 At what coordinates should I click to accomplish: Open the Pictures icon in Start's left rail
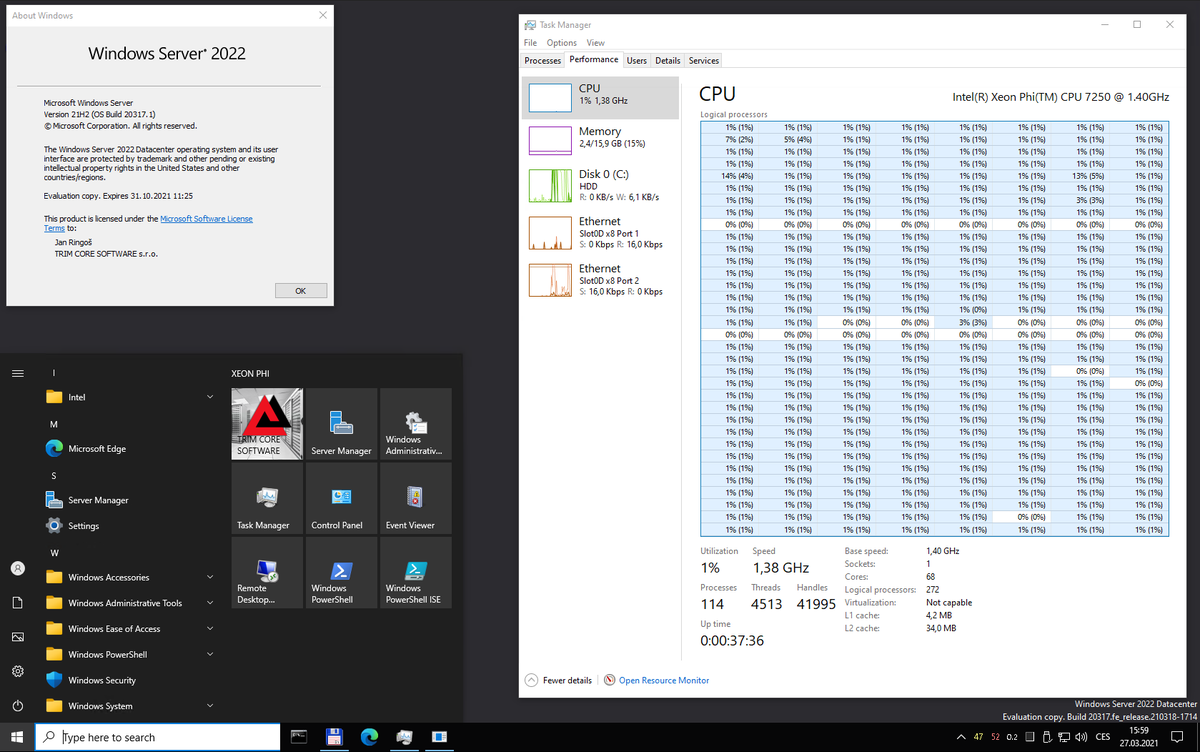(x=17, y=637)
